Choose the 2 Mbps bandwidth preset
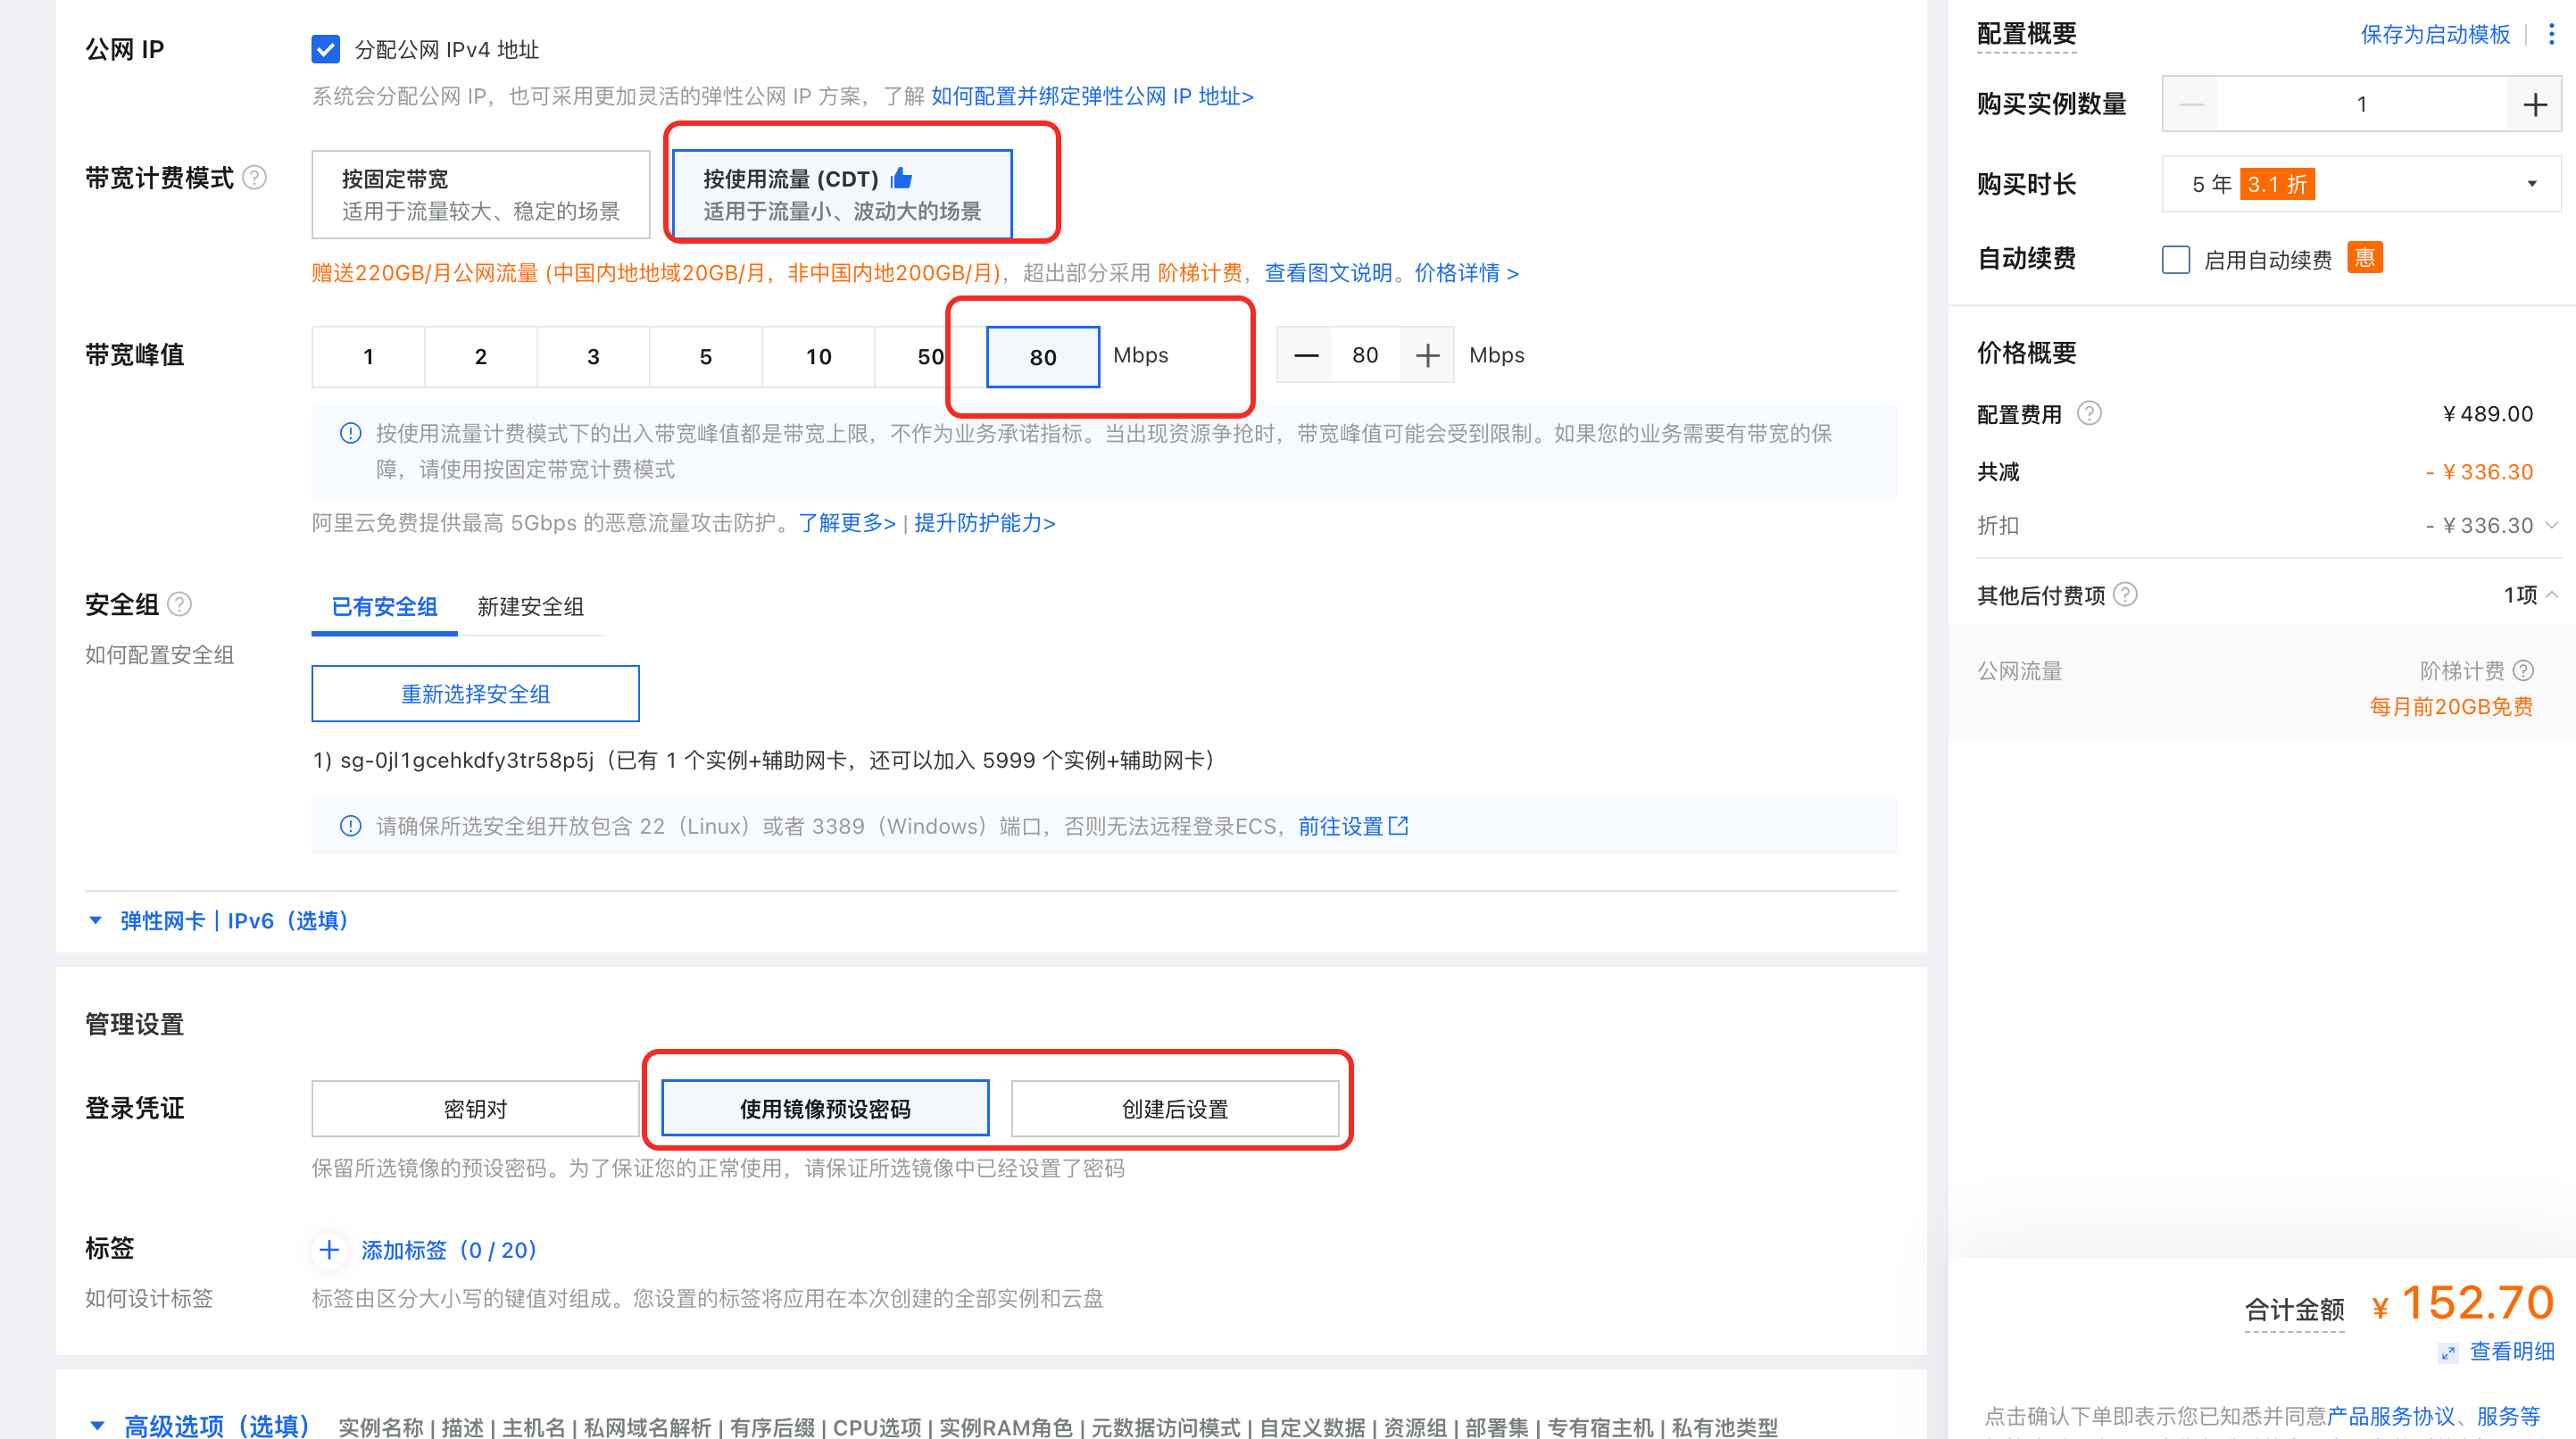 pyautogui.click(x=481, y=356)
